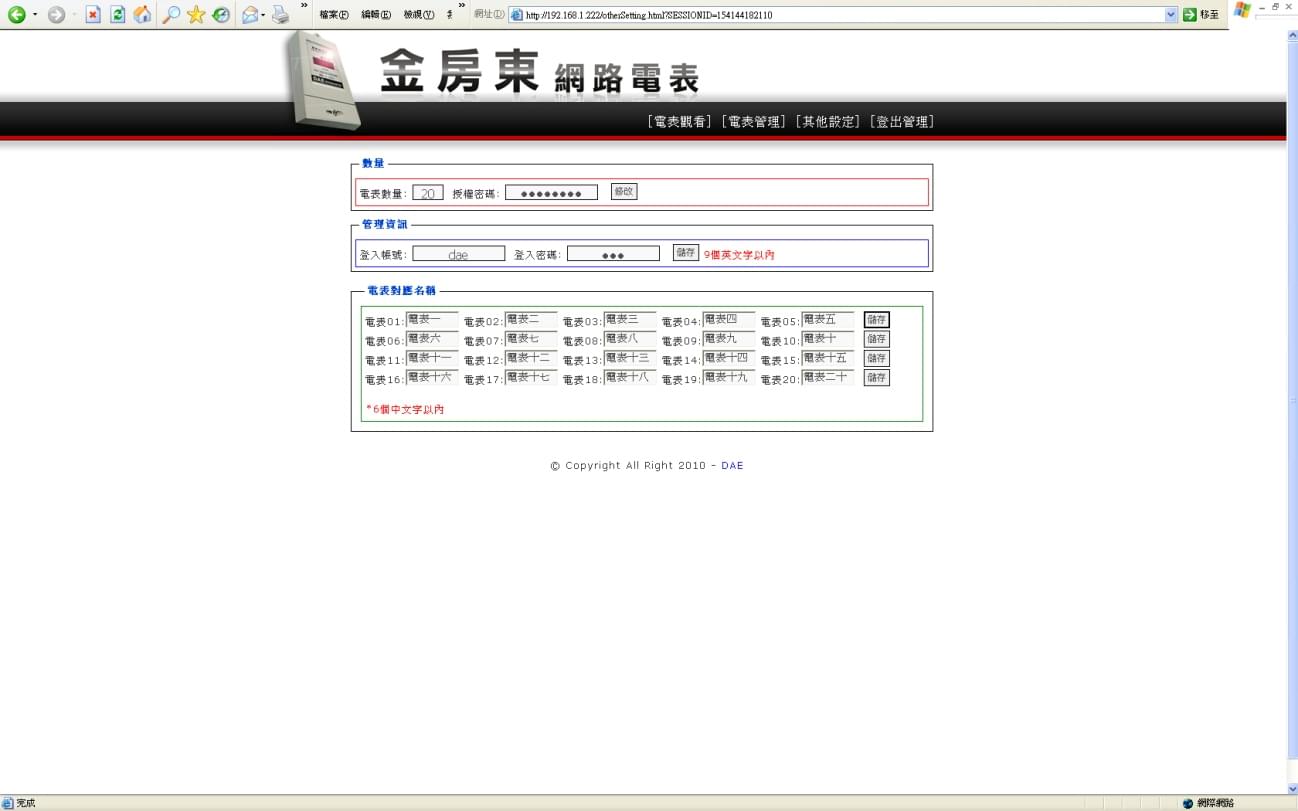Expand the Mail icon dropdown arrow
Viewport: 1298px width, 811px height.
(263, 15)
